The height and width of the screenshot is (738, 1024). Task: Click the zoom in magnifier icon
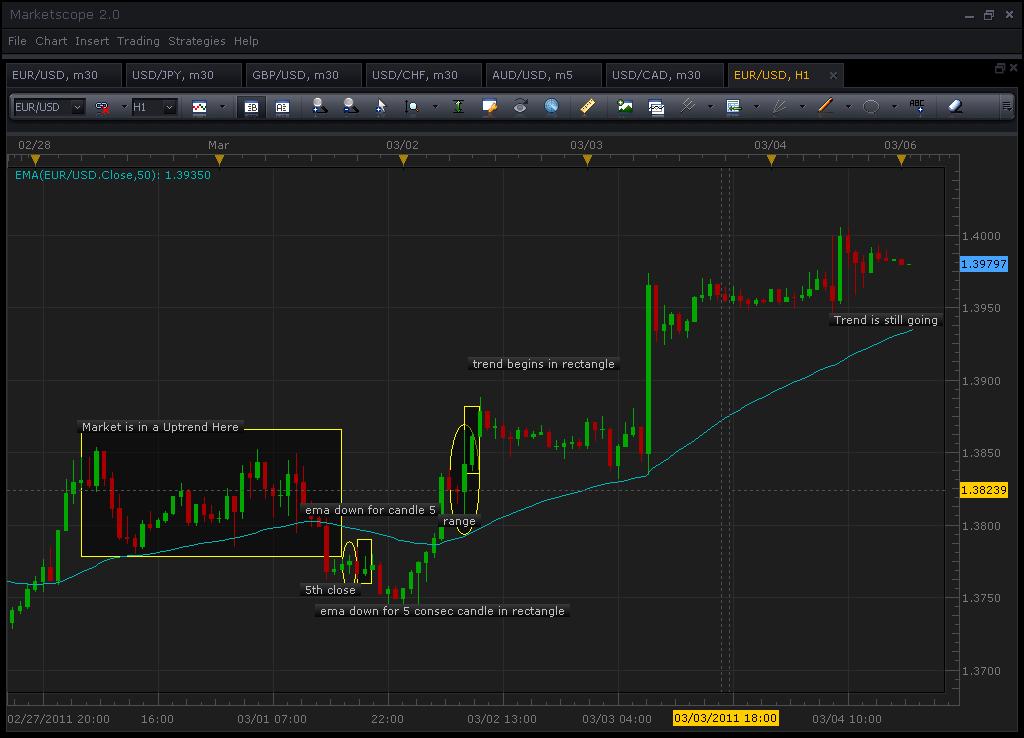pyautogui.click(x=319, y=106)
